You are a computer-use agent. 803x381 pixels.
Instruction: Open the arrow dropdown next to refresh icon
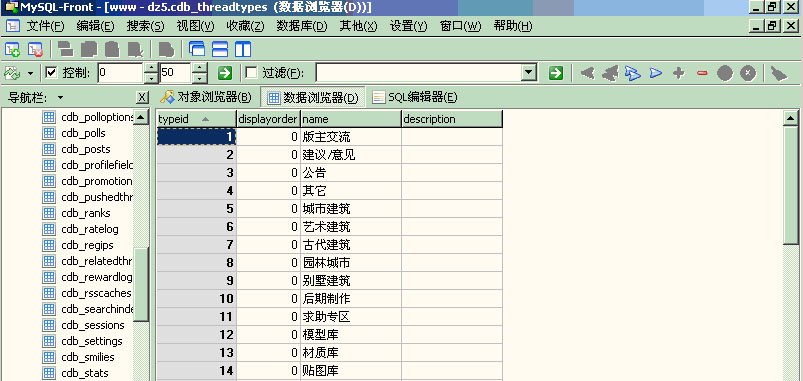click(x=30, y=74)
